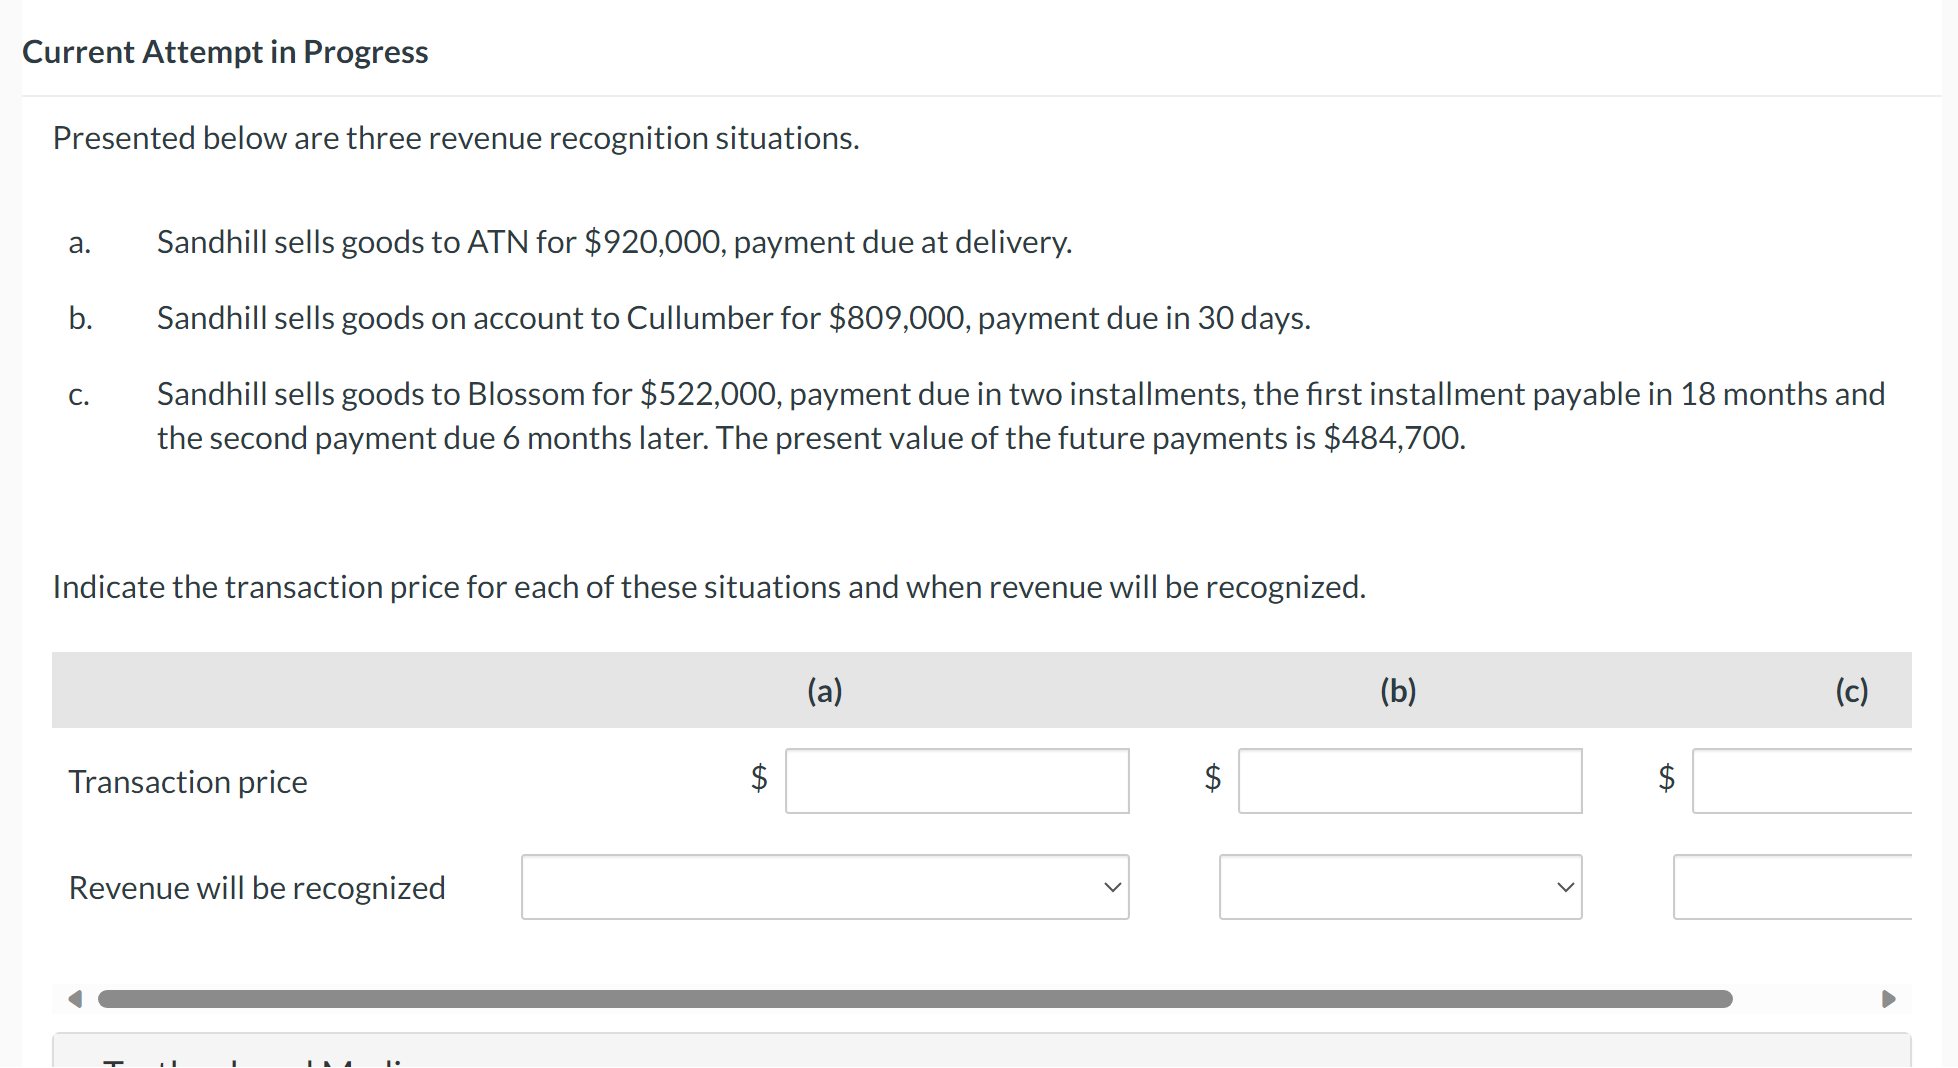Open the revenue recognition dropdown for column (b)

[x=1399, y=887]
